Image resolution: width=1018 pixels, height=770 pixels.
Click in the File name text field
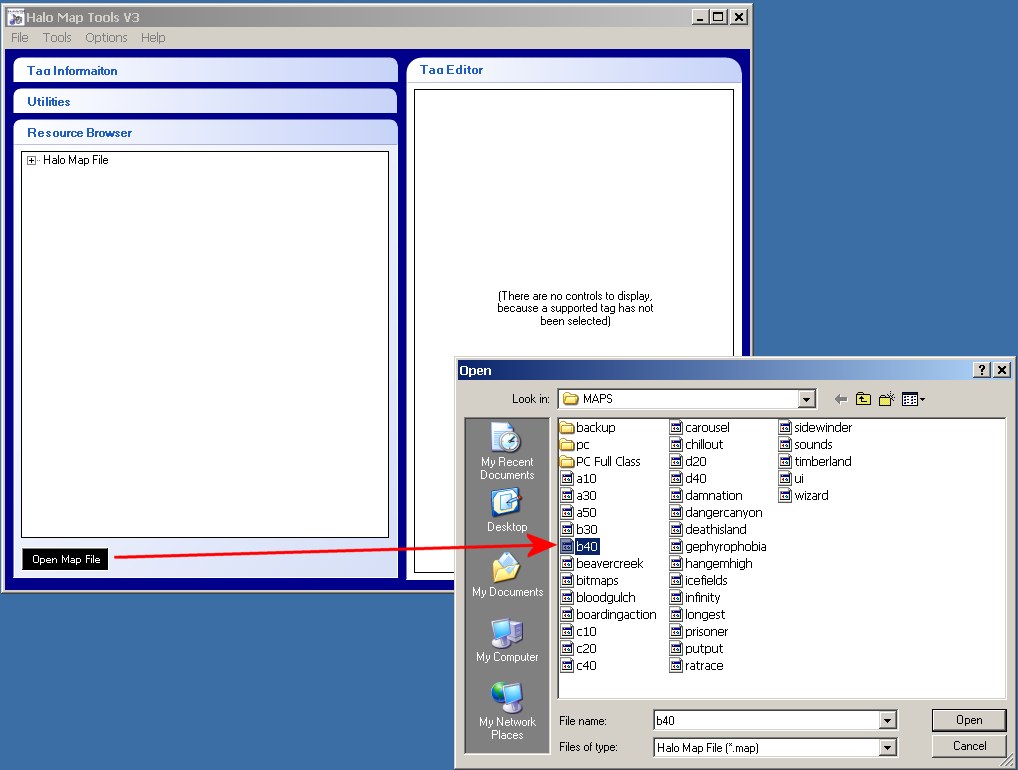(x=765, y=720)
